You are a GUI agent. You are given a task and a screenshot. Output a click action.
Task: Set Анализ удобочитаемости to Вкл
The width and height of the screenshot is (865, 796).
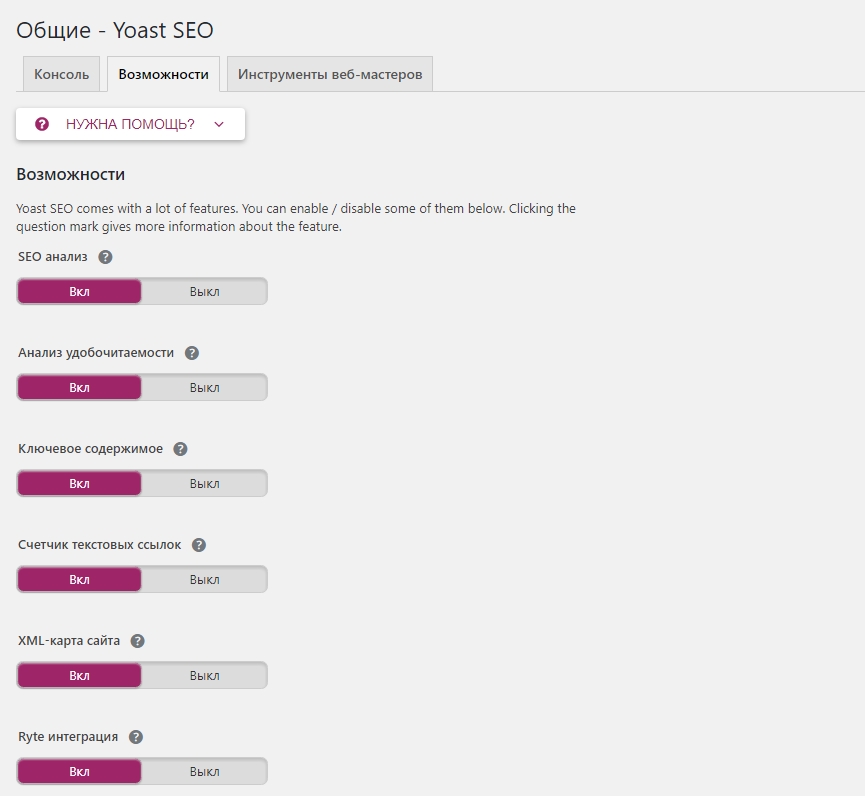point(79,387)
